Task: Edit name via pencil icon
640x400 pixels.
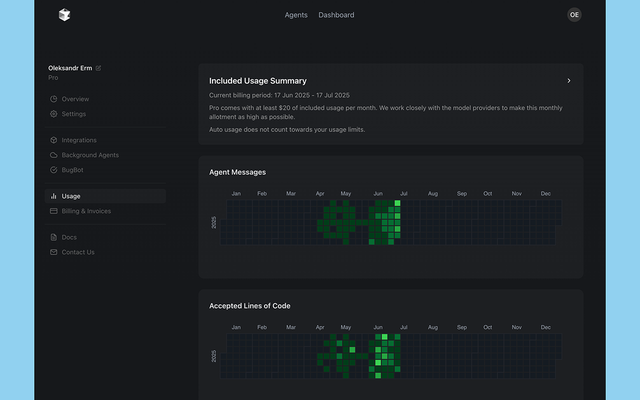Action: coord(98,68)
